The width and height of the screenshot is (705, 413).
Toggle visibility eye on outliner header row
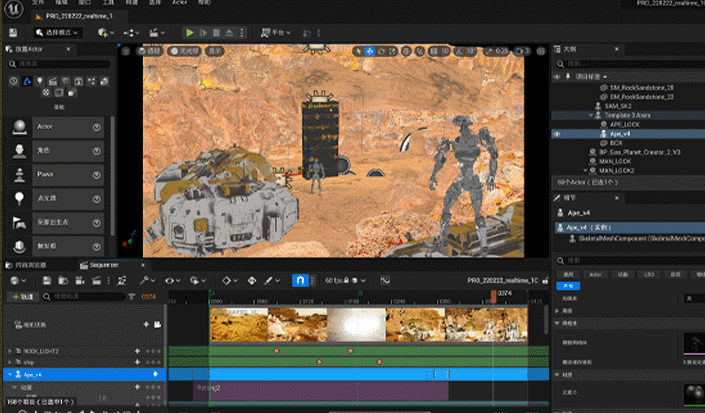558,75
